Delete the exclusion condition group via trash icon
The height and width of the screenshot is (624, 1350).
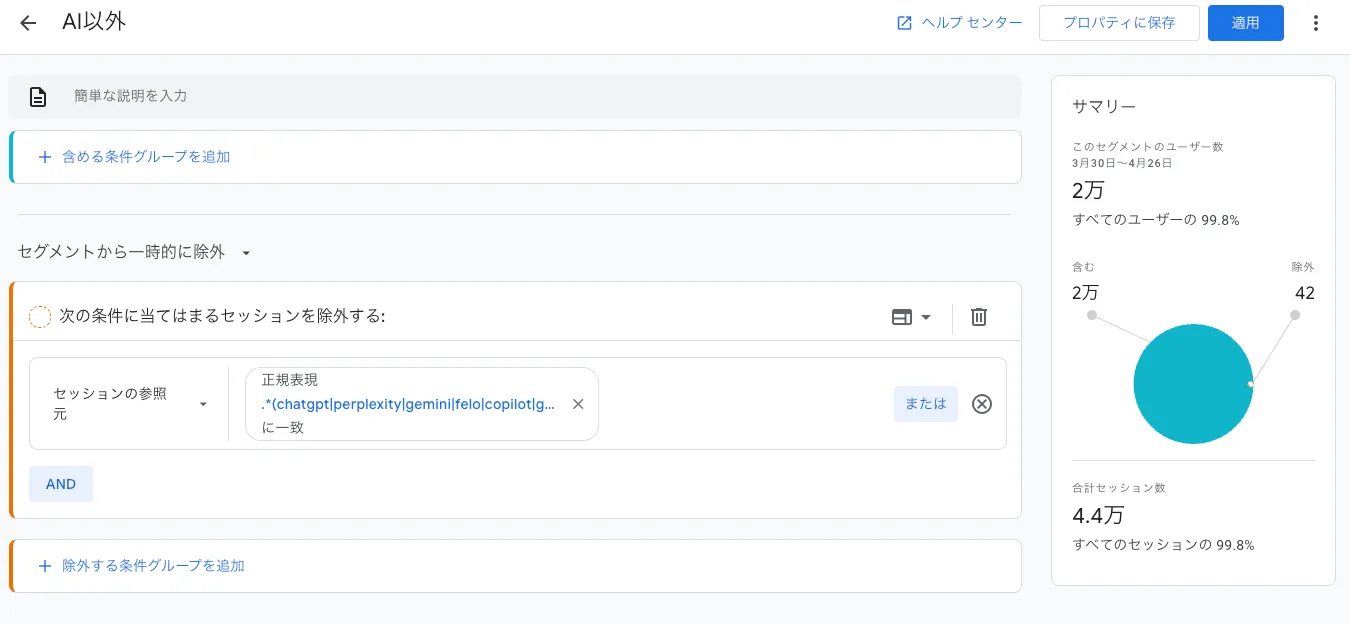coord(978,316)
